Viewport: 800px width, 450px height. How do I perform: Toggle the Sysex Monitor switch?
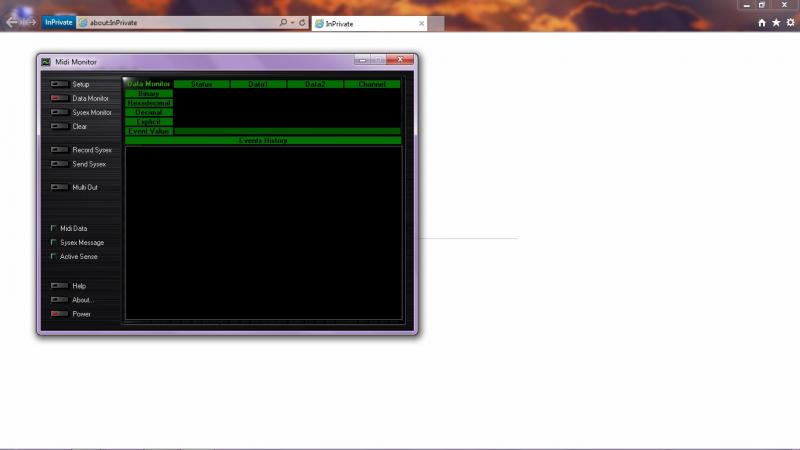tap(59, 112)
